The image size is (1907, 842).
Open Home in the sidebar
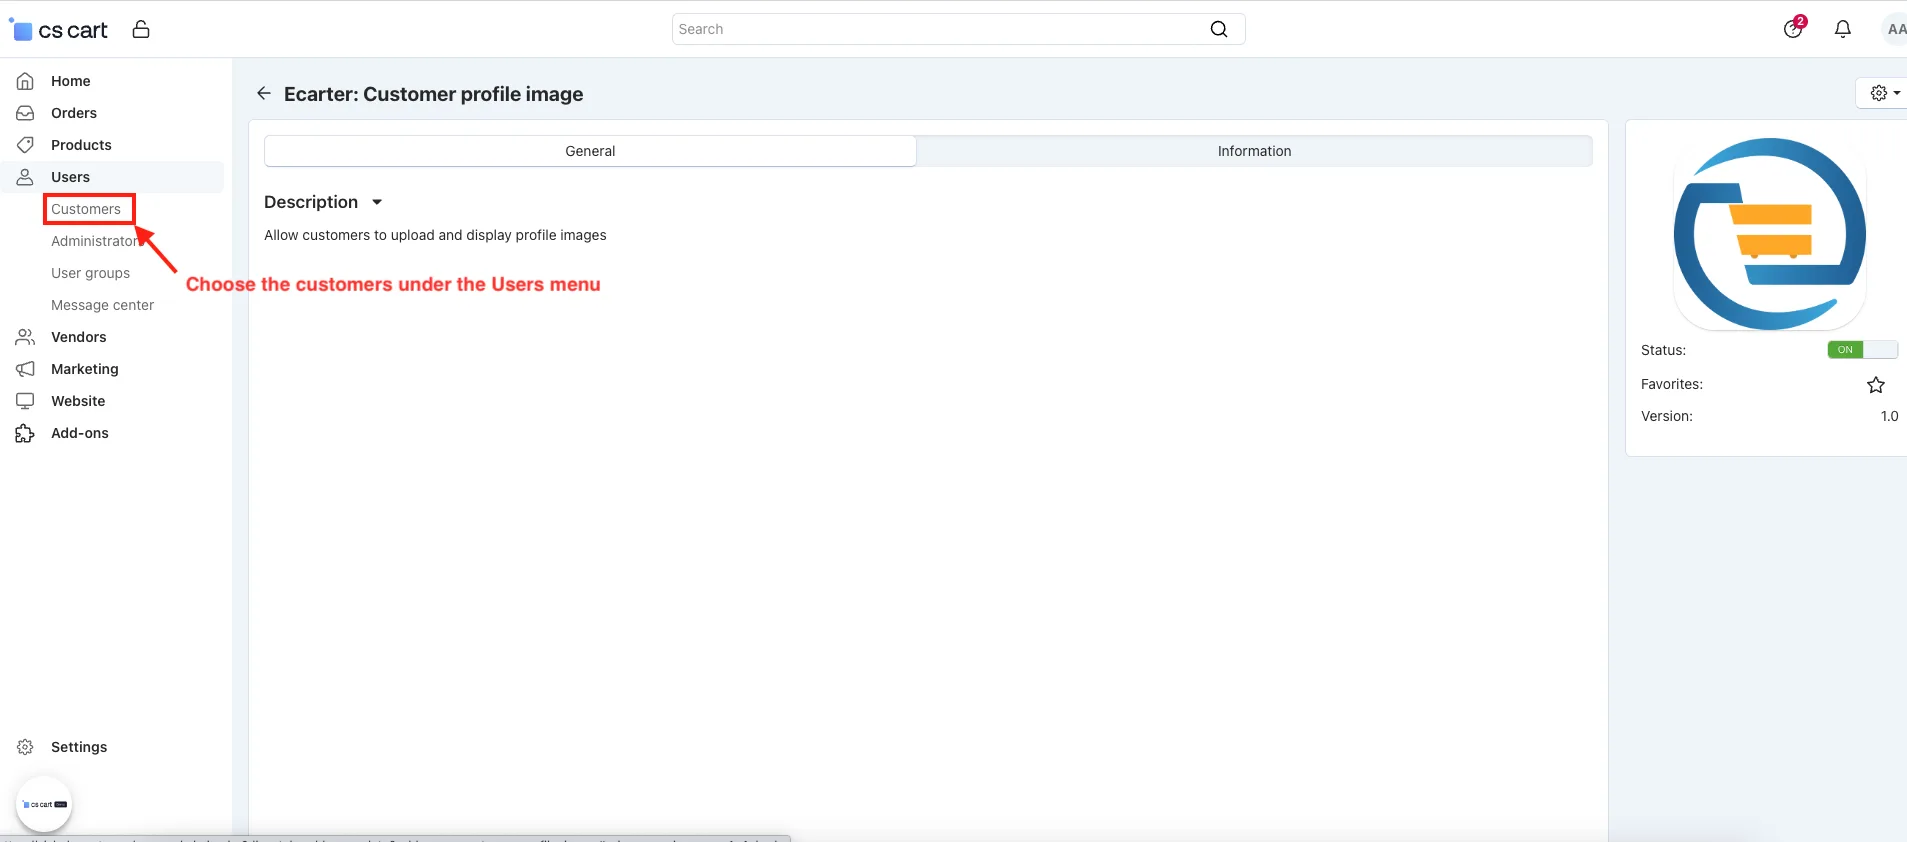pyautogui.click(x=71, y=81)
